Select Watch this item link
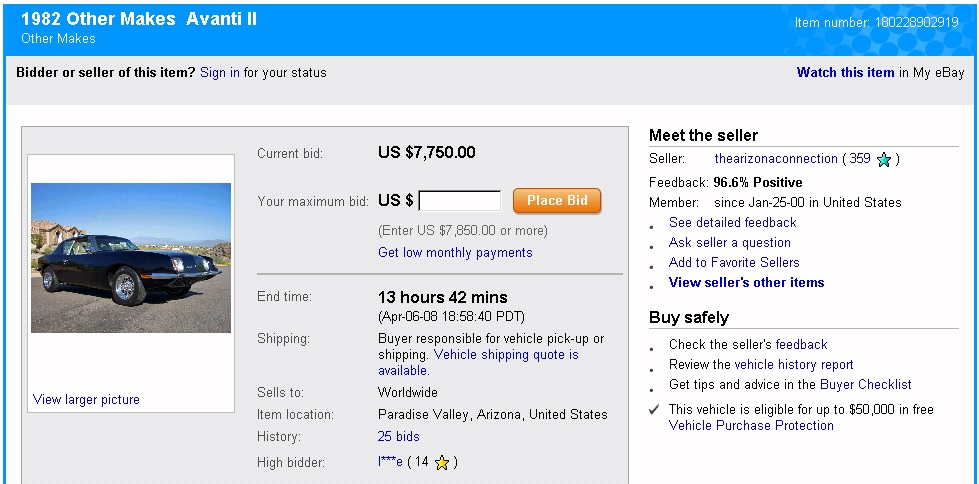 845,73
